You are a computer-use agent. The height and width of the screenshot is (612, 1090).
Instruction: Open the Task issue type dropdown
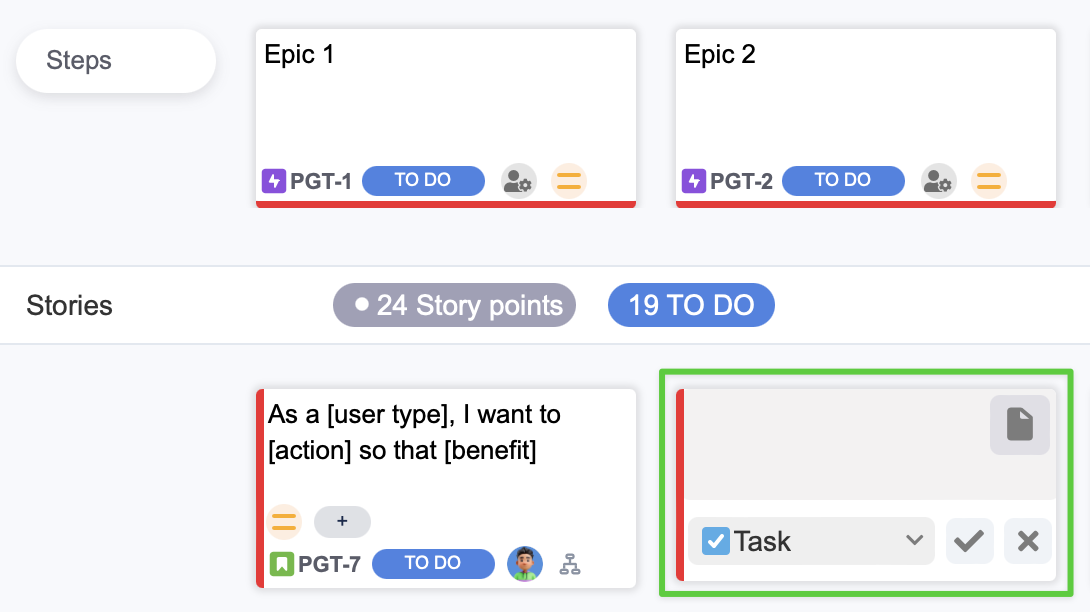click(811, 541)
